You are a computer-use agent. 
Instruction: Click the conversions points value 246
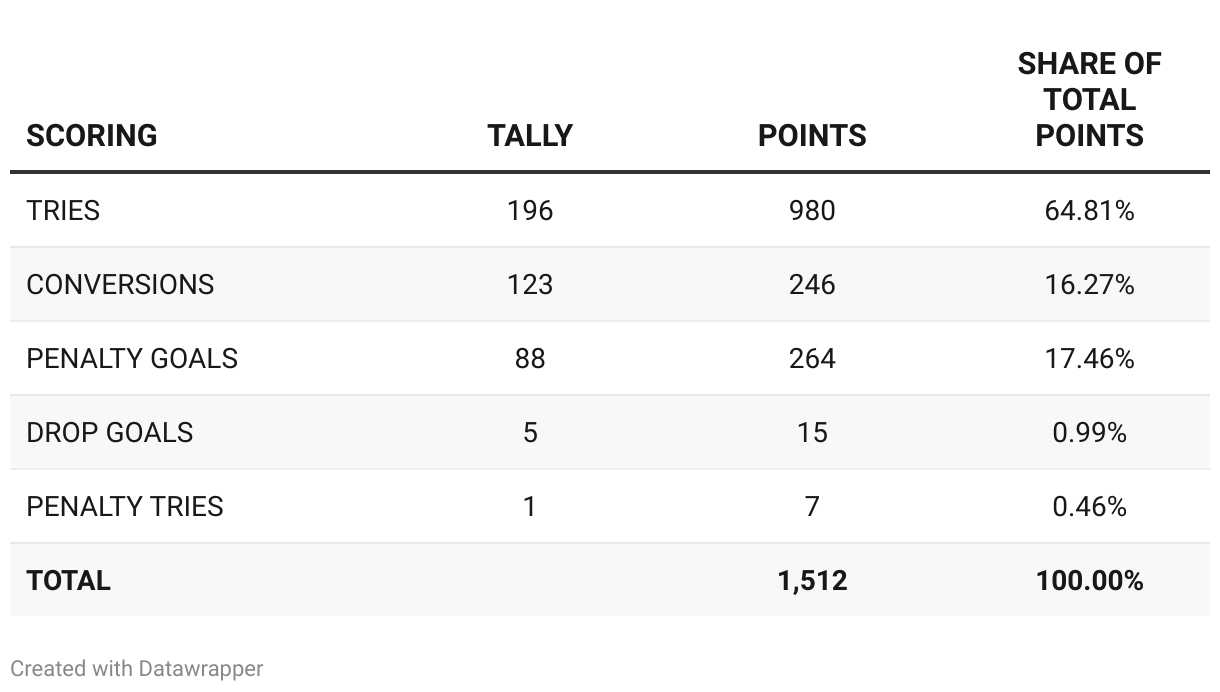tap(811, 285)
